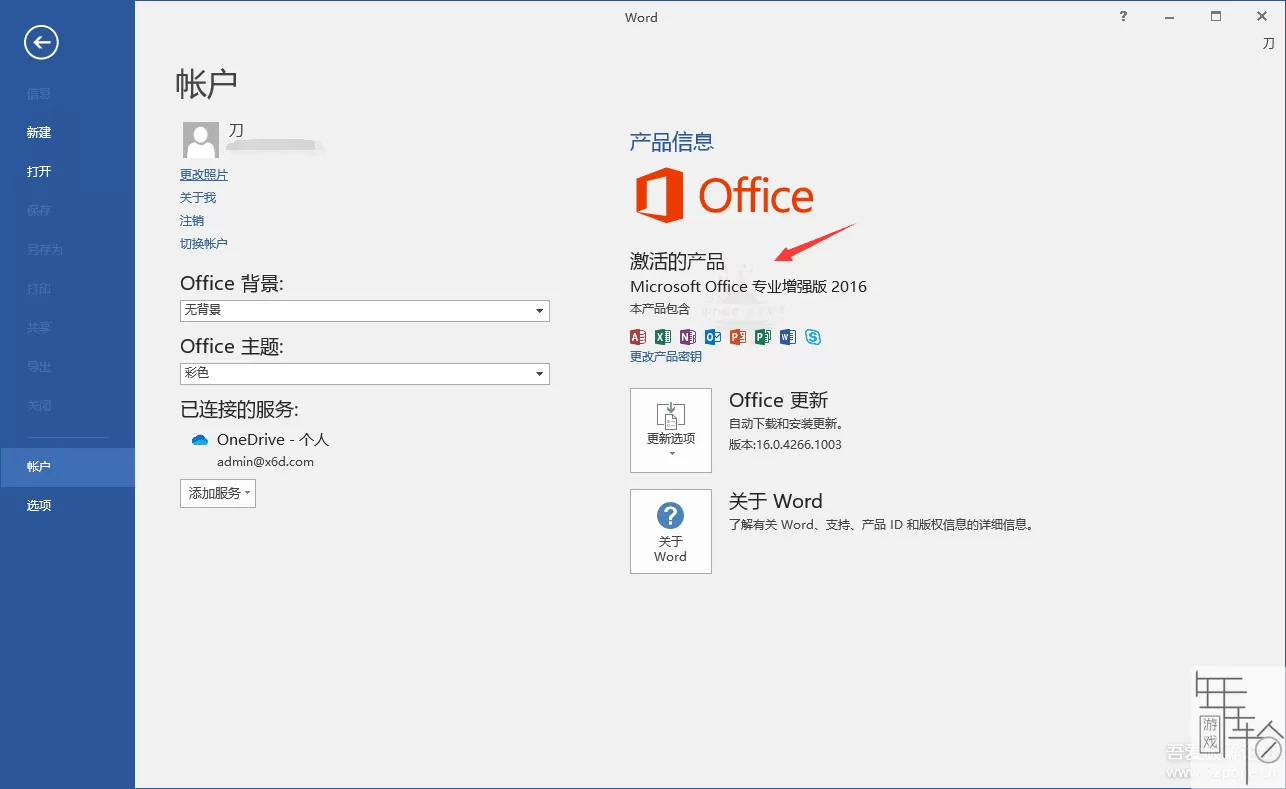Click the Outlook app icon

point(713,337)
